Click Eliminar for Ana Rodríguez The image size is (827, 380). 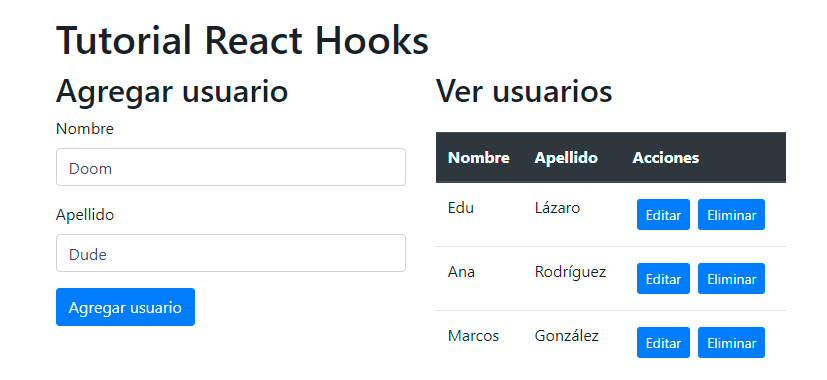pos(732,279)
